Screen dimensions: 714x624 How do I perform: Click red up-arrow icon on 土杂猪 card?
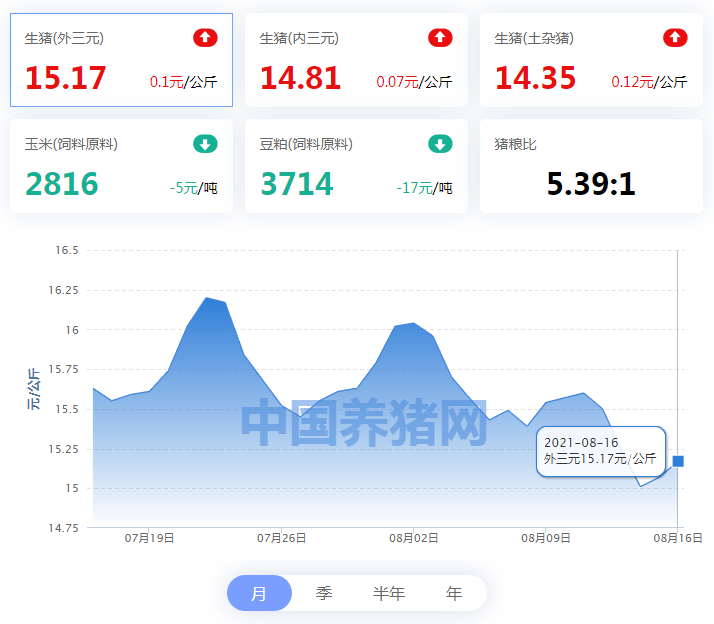pos(675,38)
